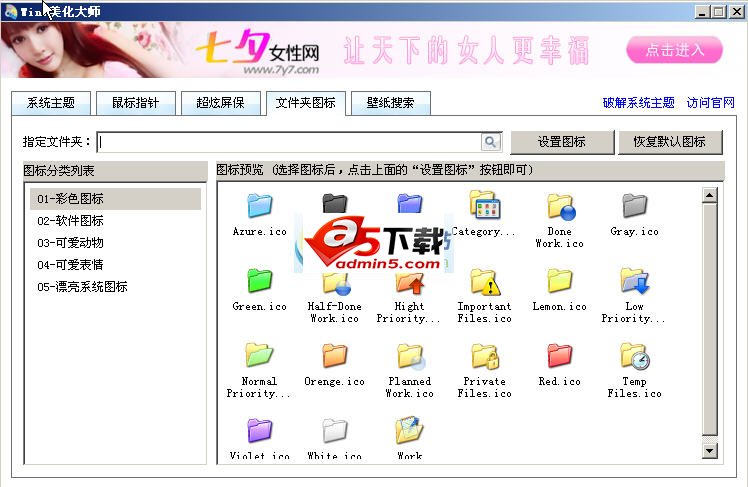Switch to the 壁纸搜索 tab
Screen dimensions: 748x487
coord(391,103)
